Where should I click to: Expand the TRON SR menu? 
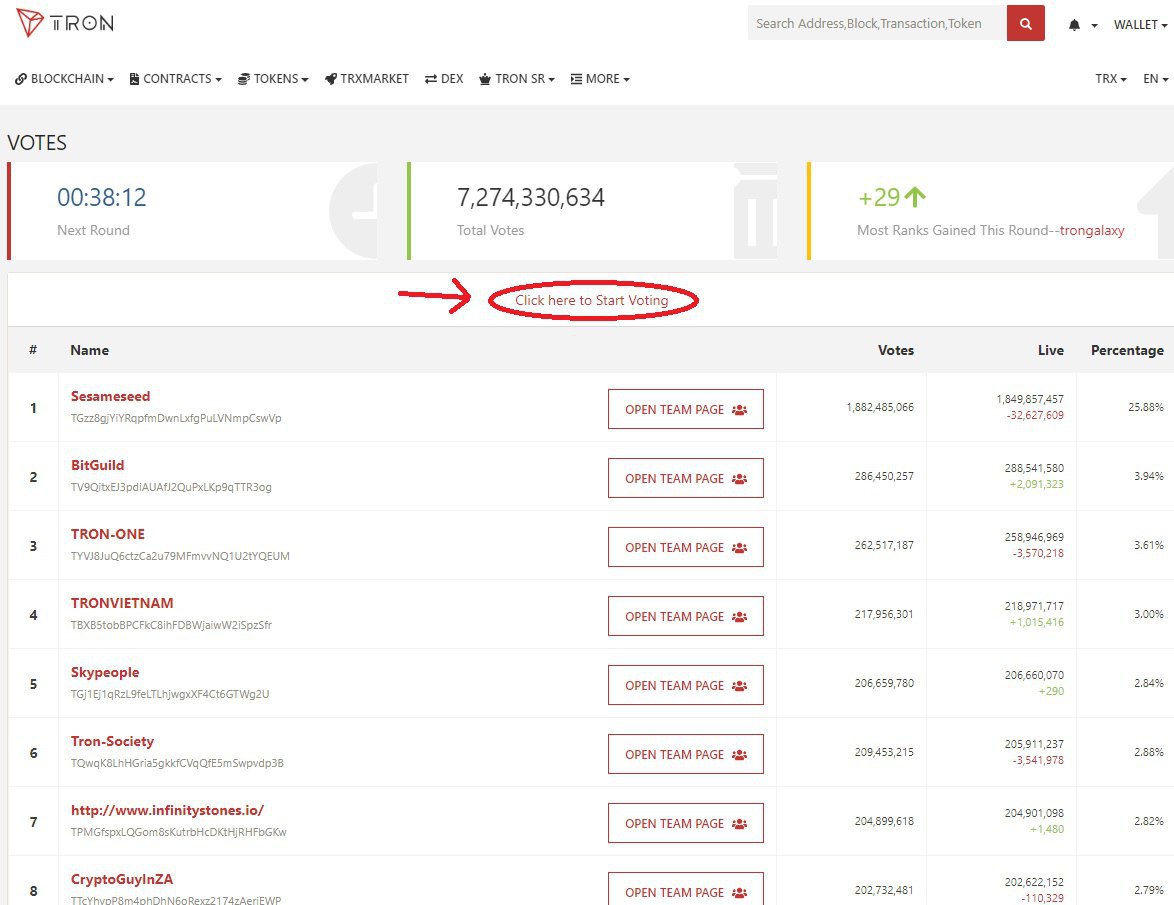point(518,79)
